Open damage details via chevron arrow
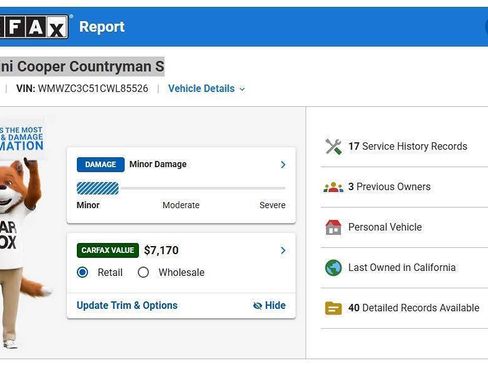 coord(283,164)
